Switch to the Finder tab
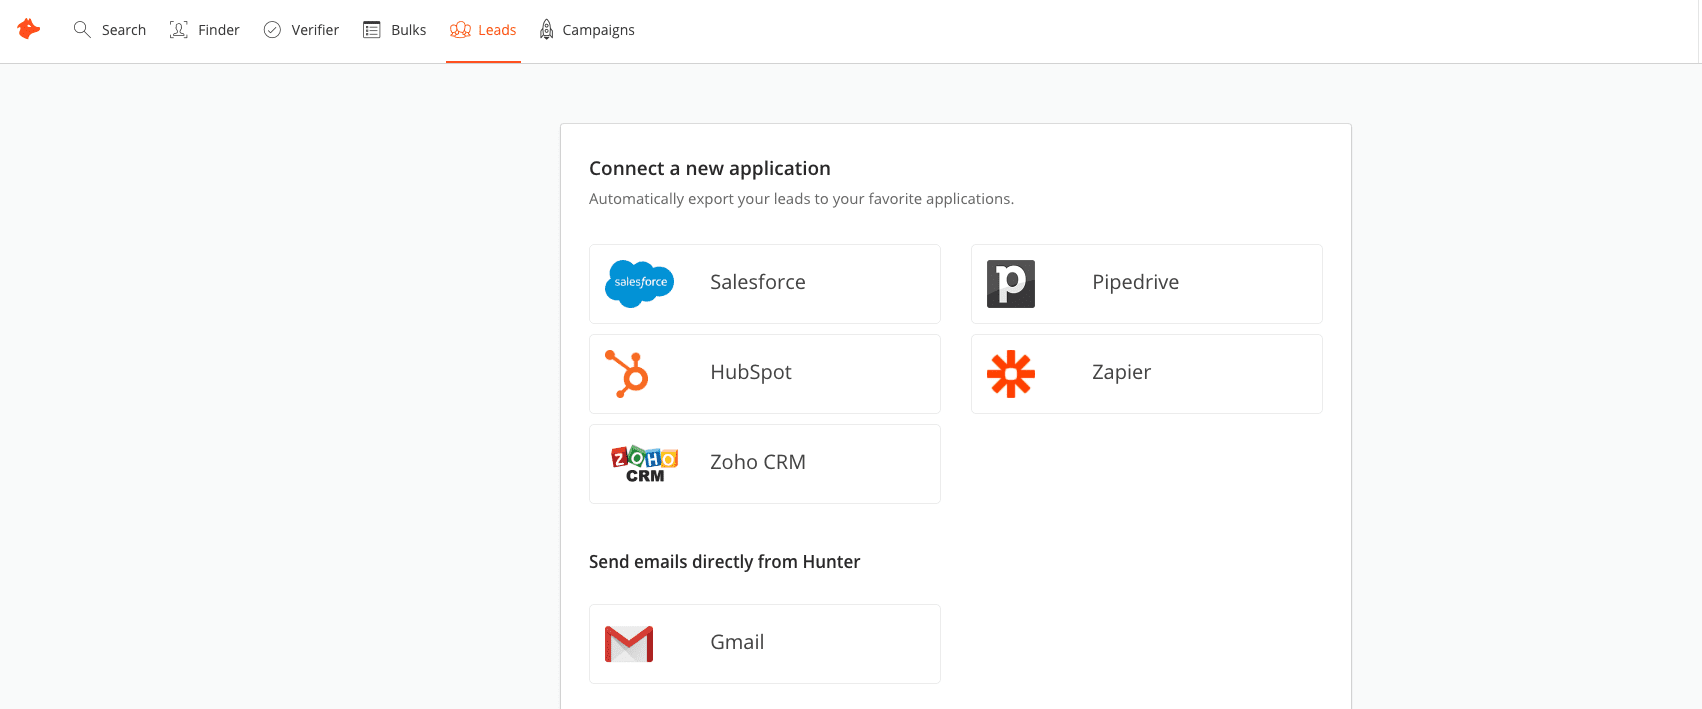Screen dimensions: 1702x709 (x=205, y=30)
